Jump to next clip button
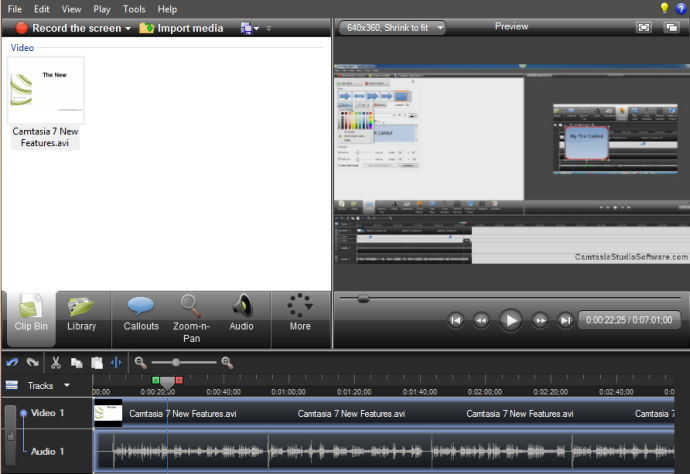690x474 pixels. point(565,320)
